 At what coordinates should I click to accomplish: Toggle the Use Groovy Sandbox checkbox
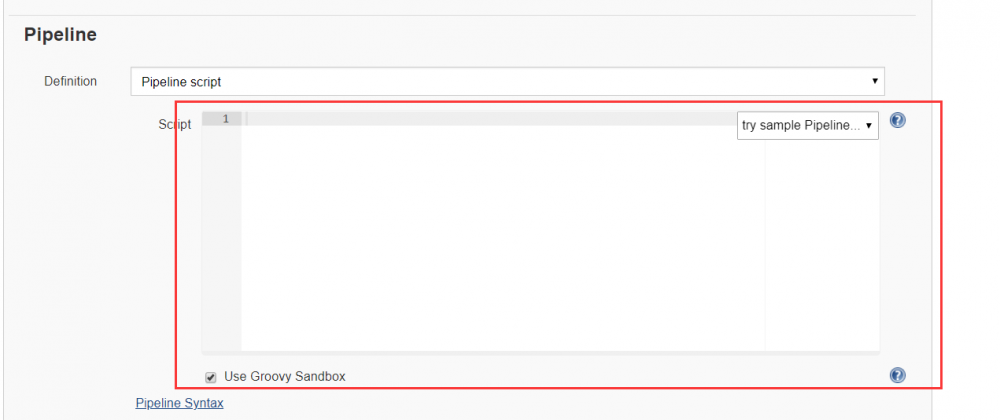tap(211, 377)
